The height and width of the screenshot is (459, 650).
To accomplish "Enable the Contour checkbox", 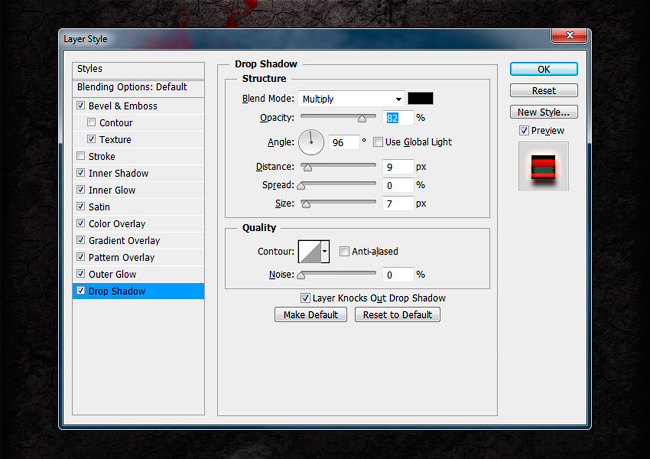I will (x=91, y=122).
